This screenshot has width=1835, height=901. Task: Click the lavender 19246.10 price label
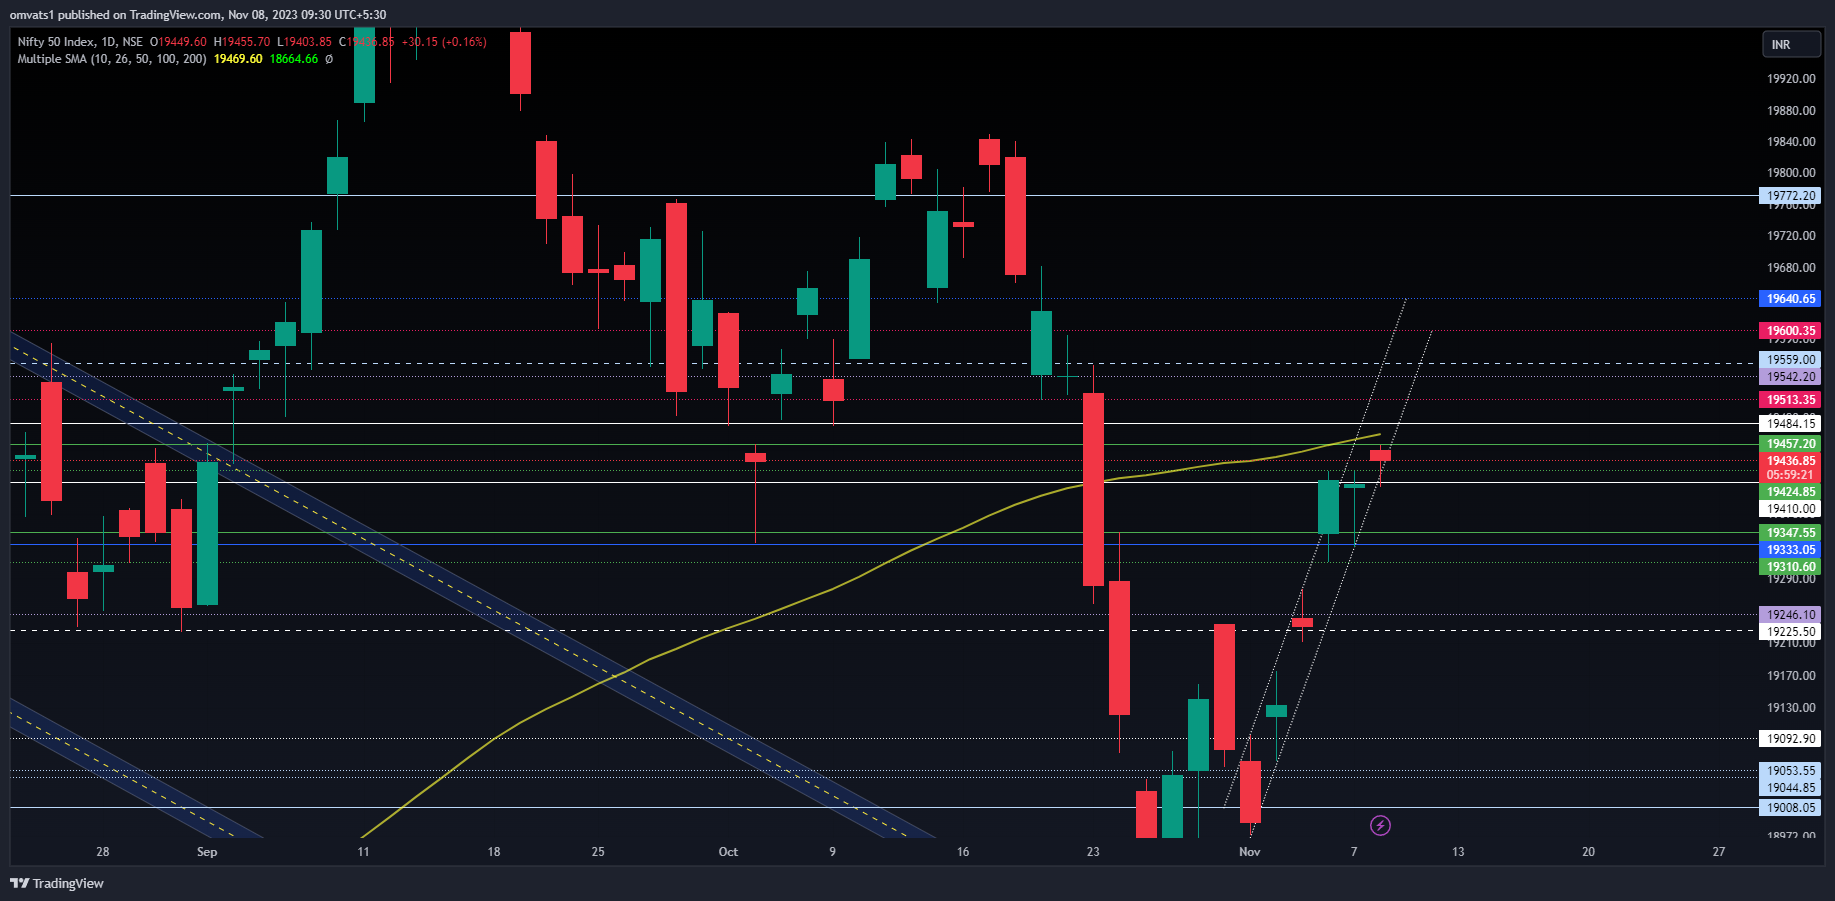coord(1790,615)
